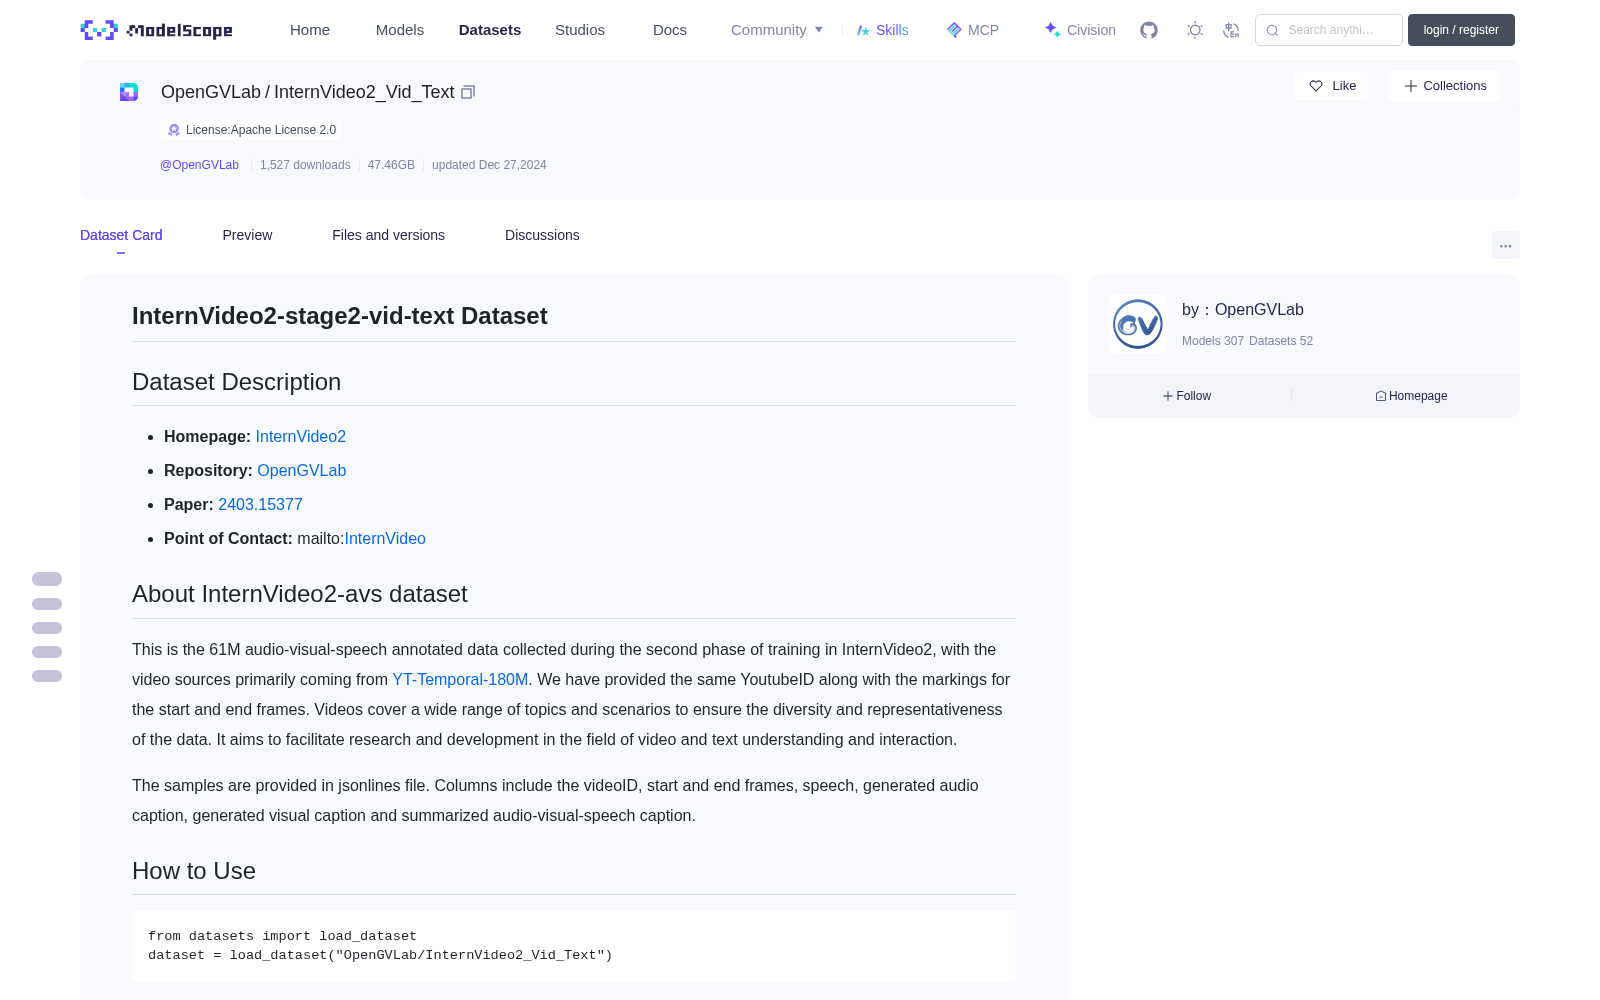The width and height of the screenshot is (1600, 1000).
Task: Open the Docs nav item
Action: 670,30
